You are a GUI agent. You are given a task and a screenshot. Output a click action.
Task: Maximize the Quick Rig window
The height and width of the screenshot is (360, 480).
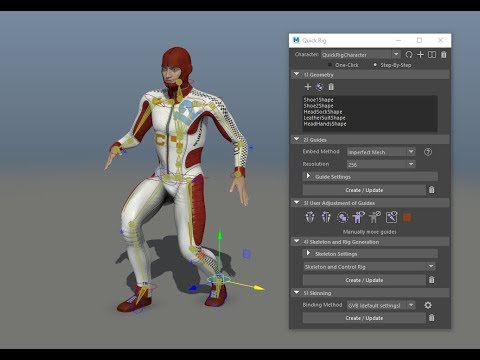[419, 40]
